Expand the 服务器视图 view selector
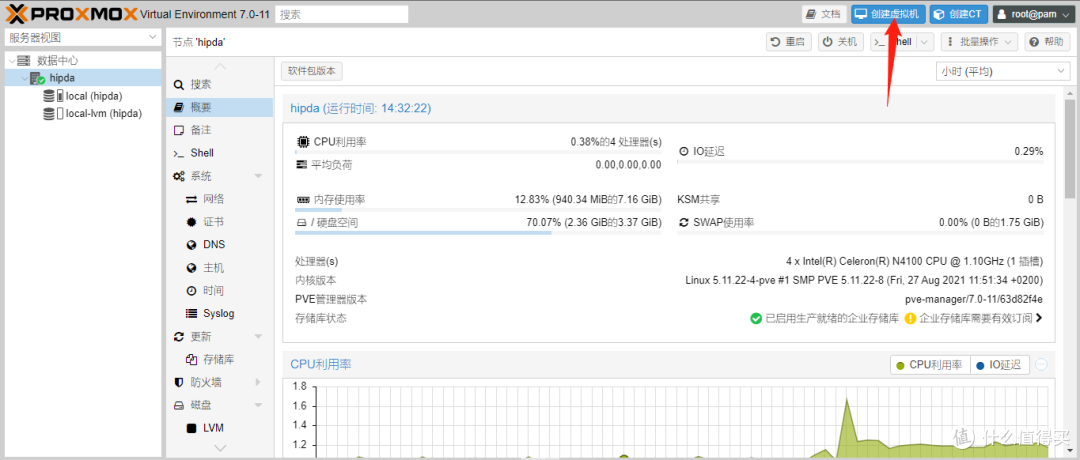The image size is (1080, 460). (x=82, y=37)
